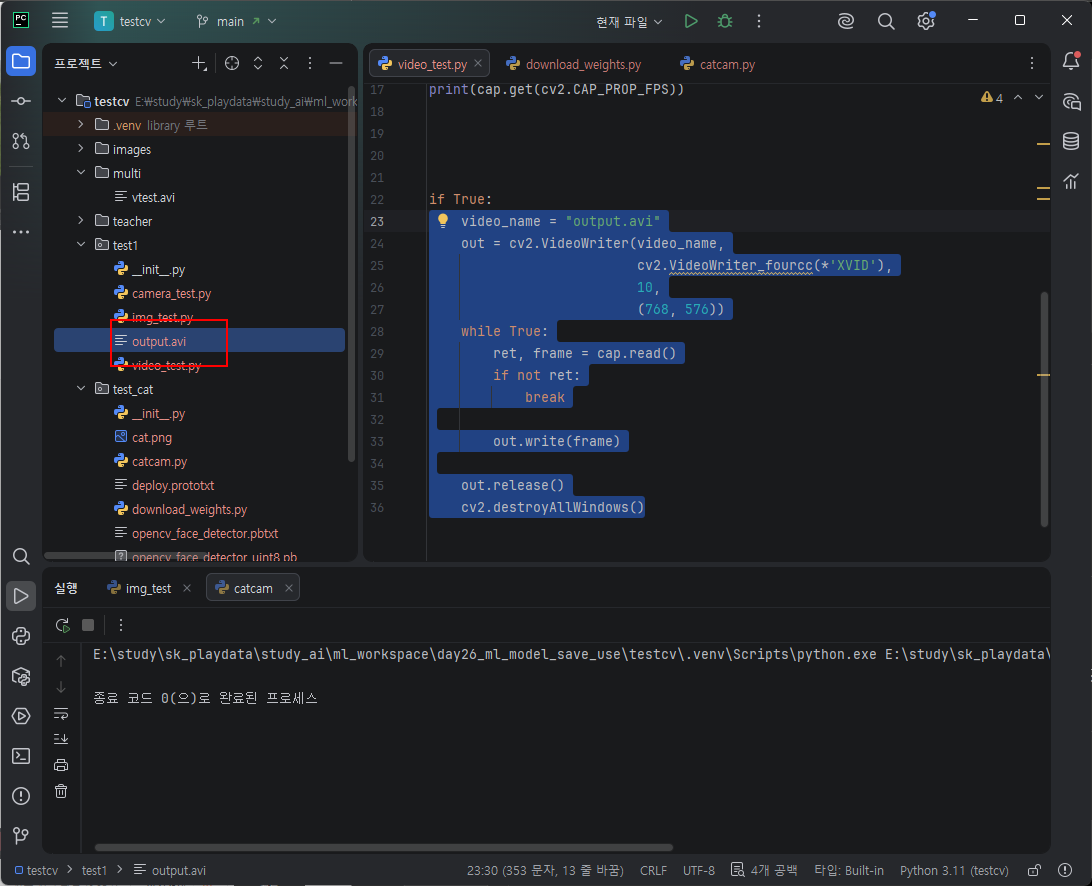Image resolution: width=1092 pixels, height=886 pixels.
Task: Open the main hamburger menu
Action: tap(60, 20)
